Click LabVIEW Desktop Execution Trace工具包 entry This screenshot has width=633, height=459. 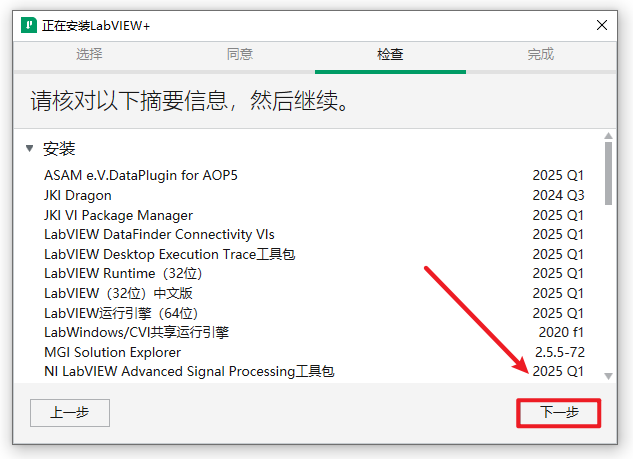[x=169, y=254]
